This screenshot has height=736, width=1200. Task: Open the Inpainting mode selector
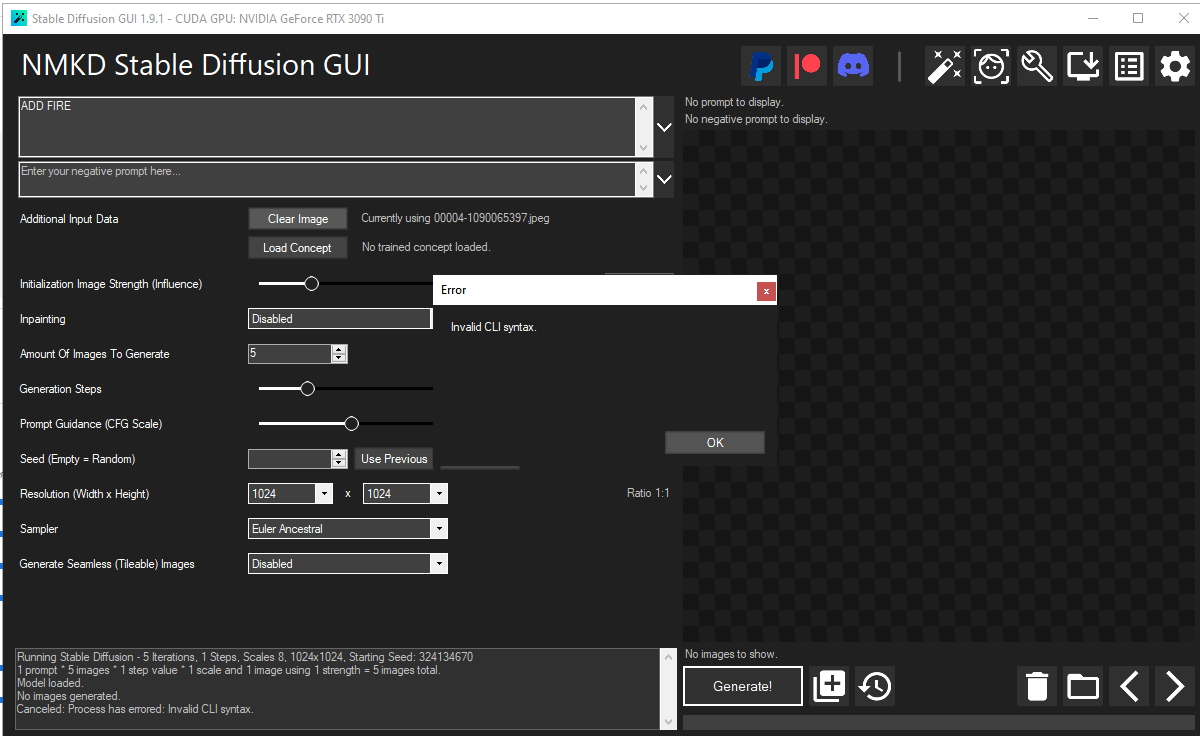pos(340,318)
